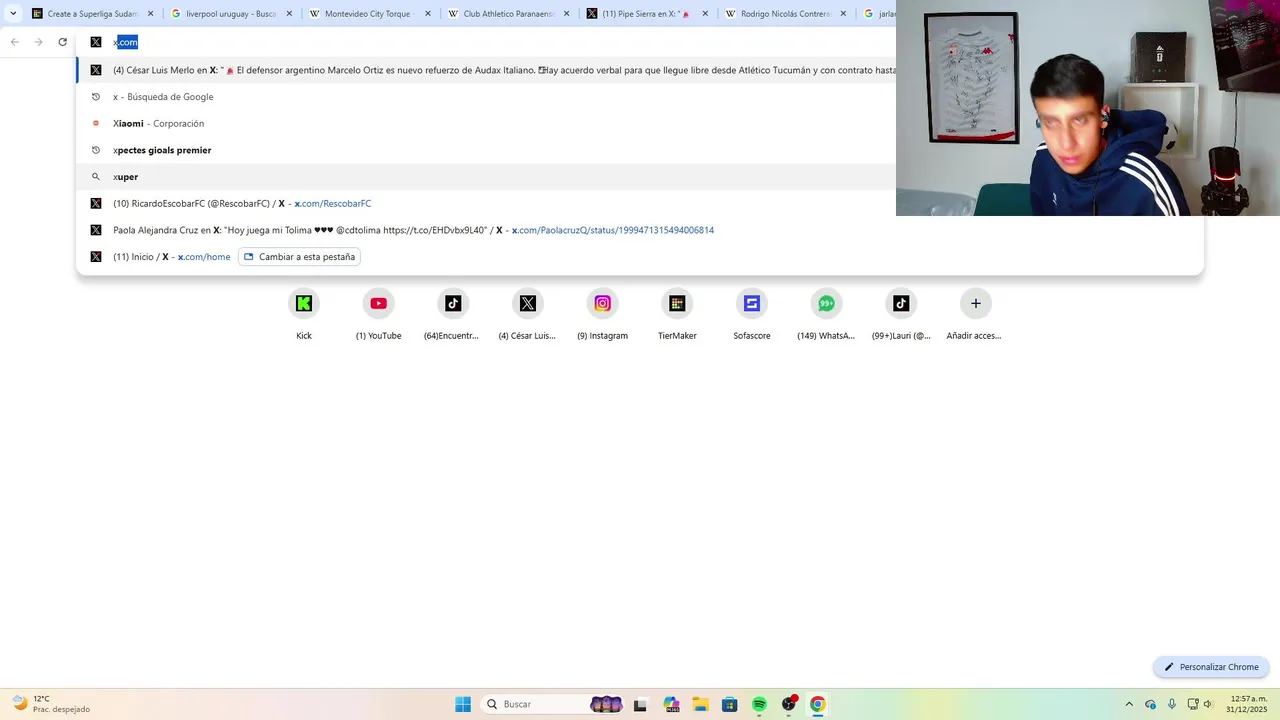
Task: Click the browser forward arrow
Action: tap(39, 42)
